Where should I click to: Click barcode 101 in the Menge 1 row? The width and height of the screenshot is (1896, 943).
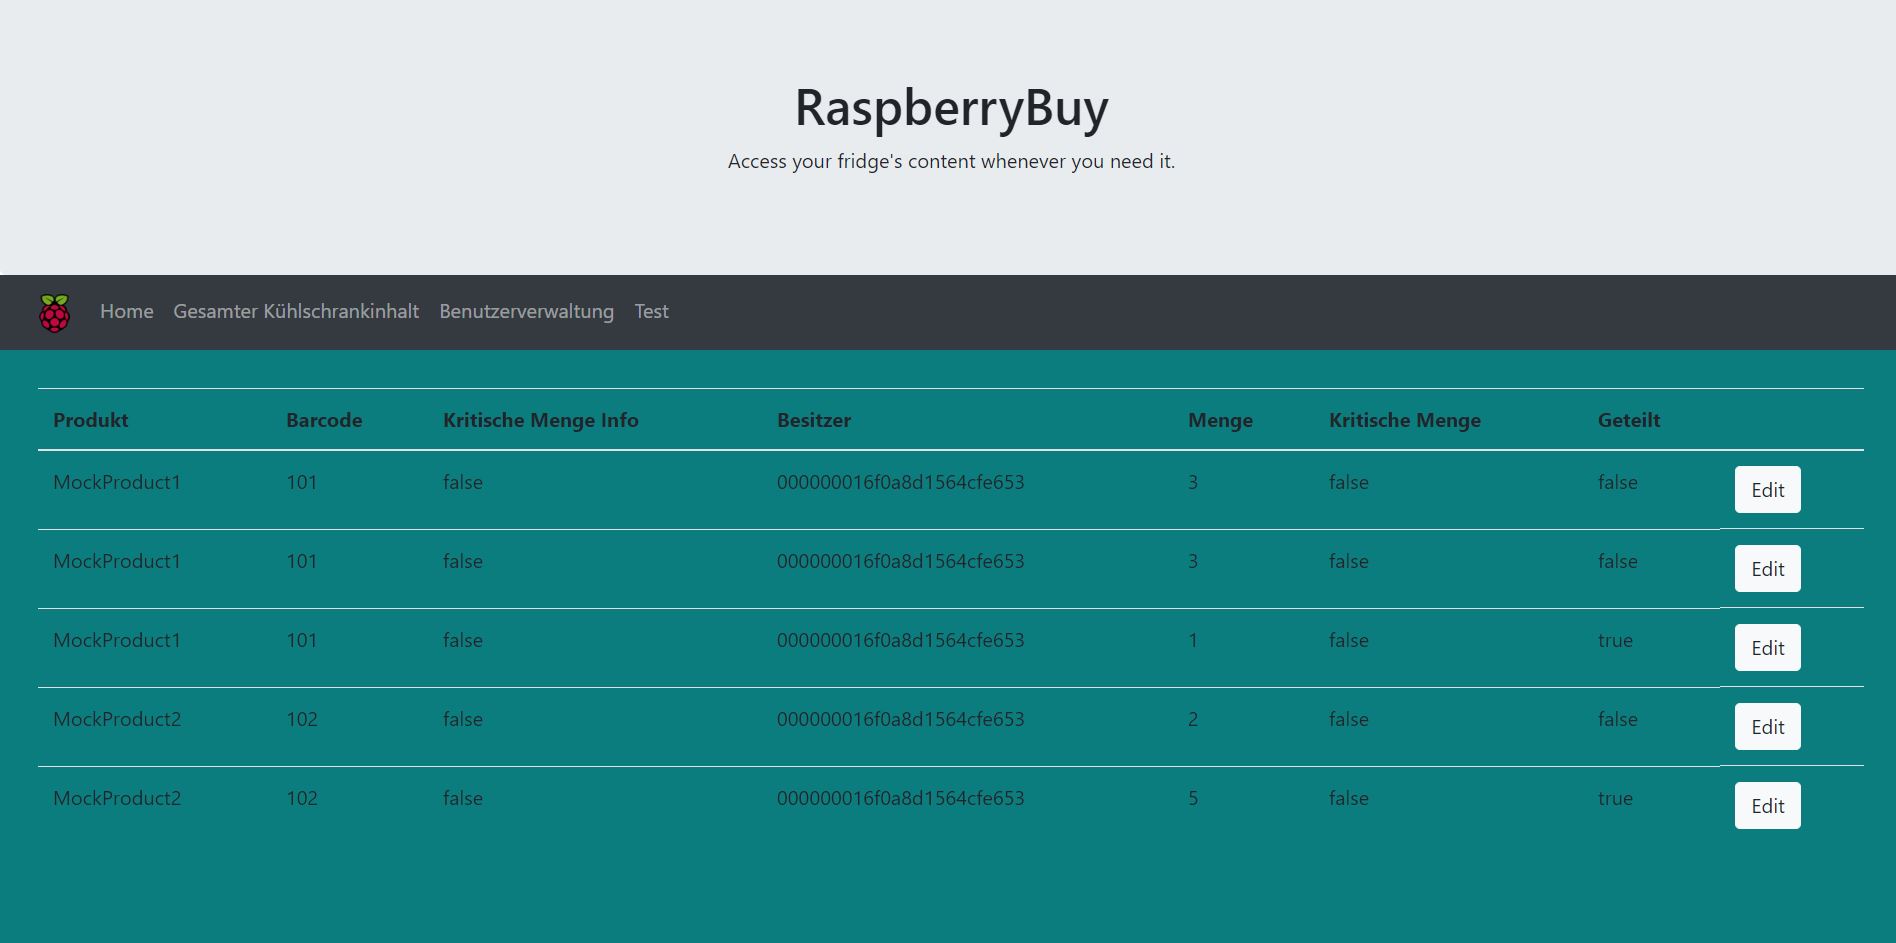click(x=302, y=640)
